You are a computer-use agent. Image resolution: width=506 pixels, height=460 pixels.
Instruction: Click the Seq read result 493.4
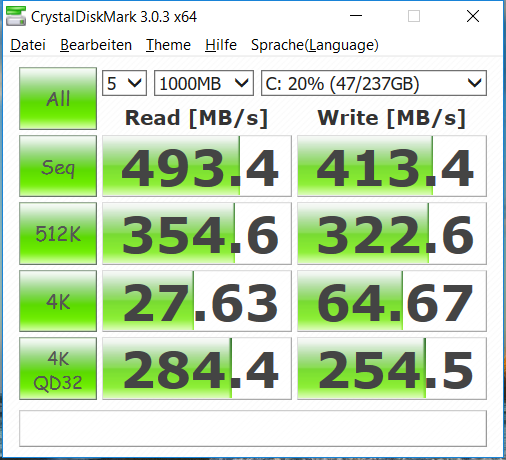coord(197,166)
